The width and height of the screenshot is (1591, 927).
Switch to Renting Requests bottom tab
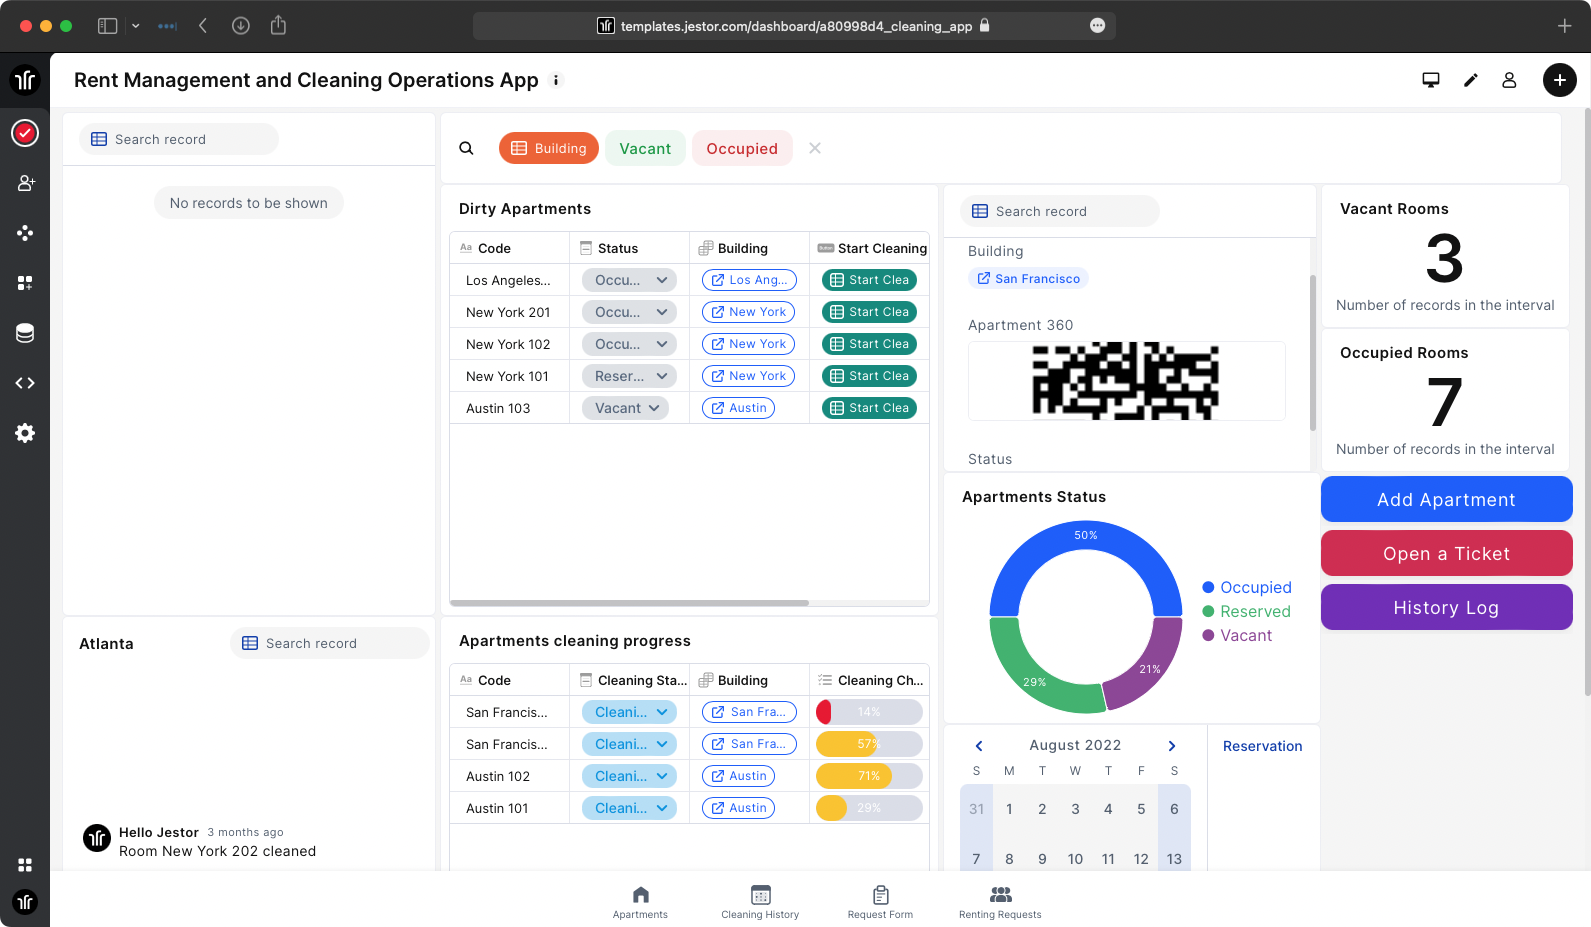point(1000,901)
